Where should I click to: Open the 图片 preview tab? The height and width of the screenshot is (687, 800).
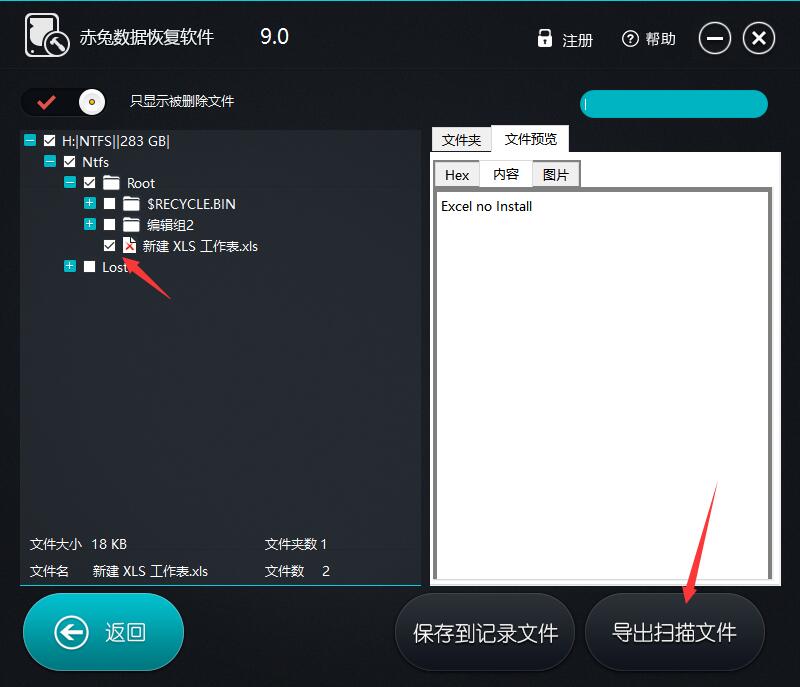(x=556, y=174)
